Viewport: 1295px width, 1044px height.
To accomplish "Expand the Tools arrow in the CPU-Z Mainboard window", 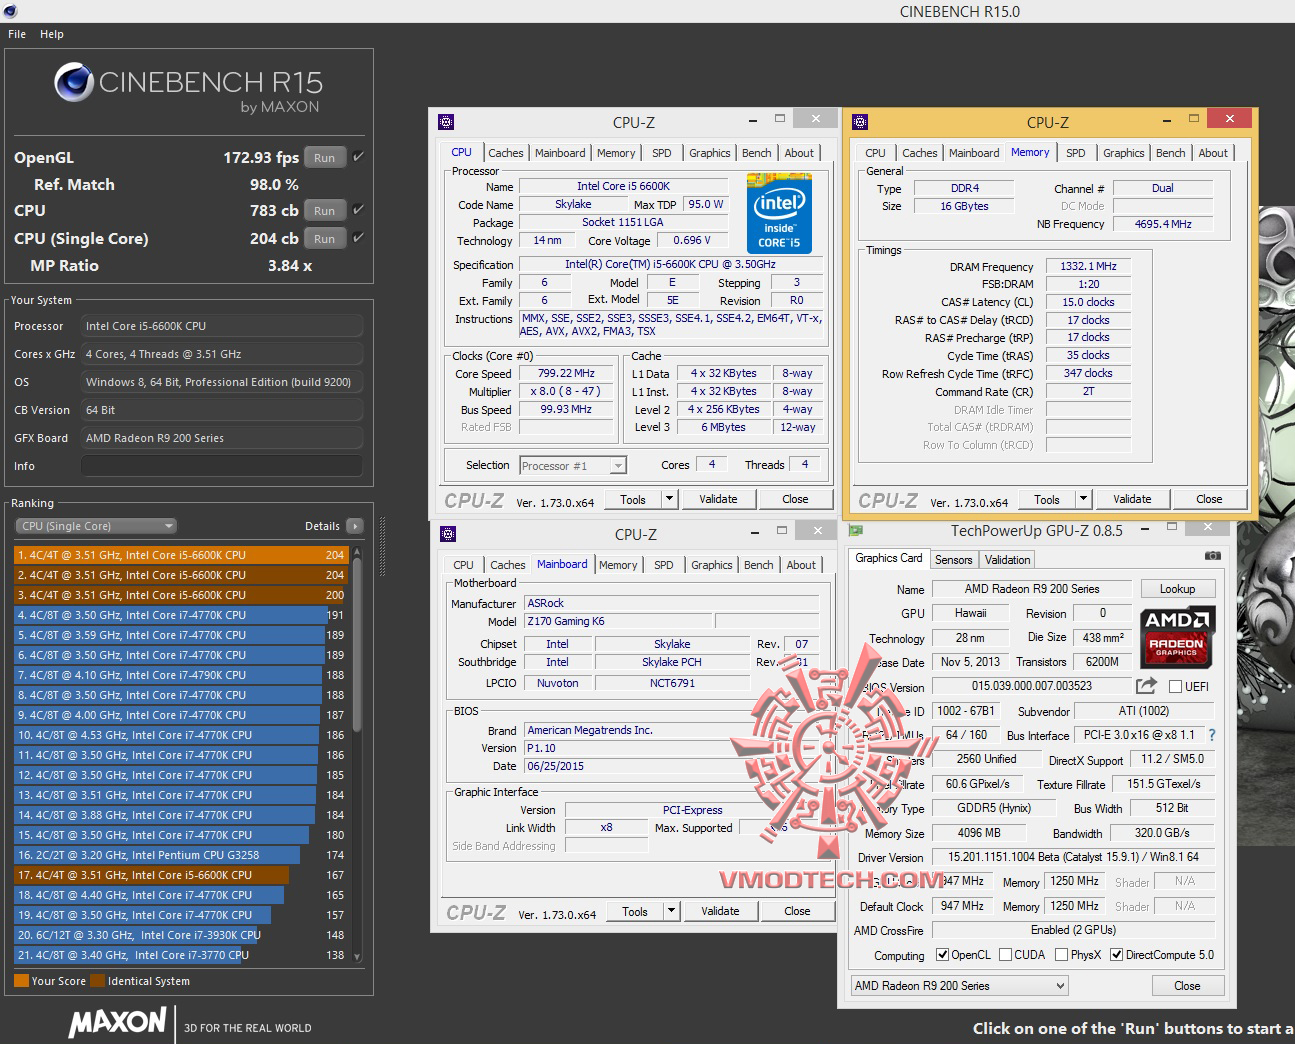I will click(x=671, y=911).
